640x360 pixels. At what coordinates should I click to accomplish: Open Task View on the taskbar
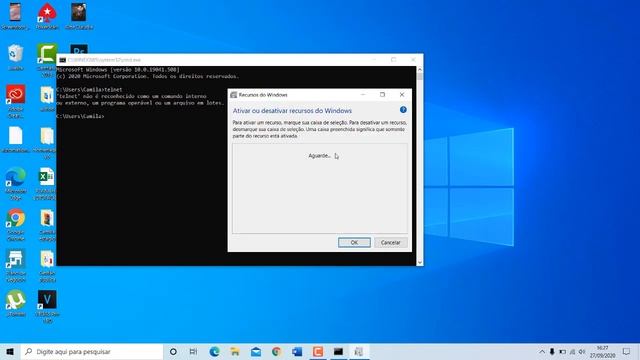tap(193, 351)
